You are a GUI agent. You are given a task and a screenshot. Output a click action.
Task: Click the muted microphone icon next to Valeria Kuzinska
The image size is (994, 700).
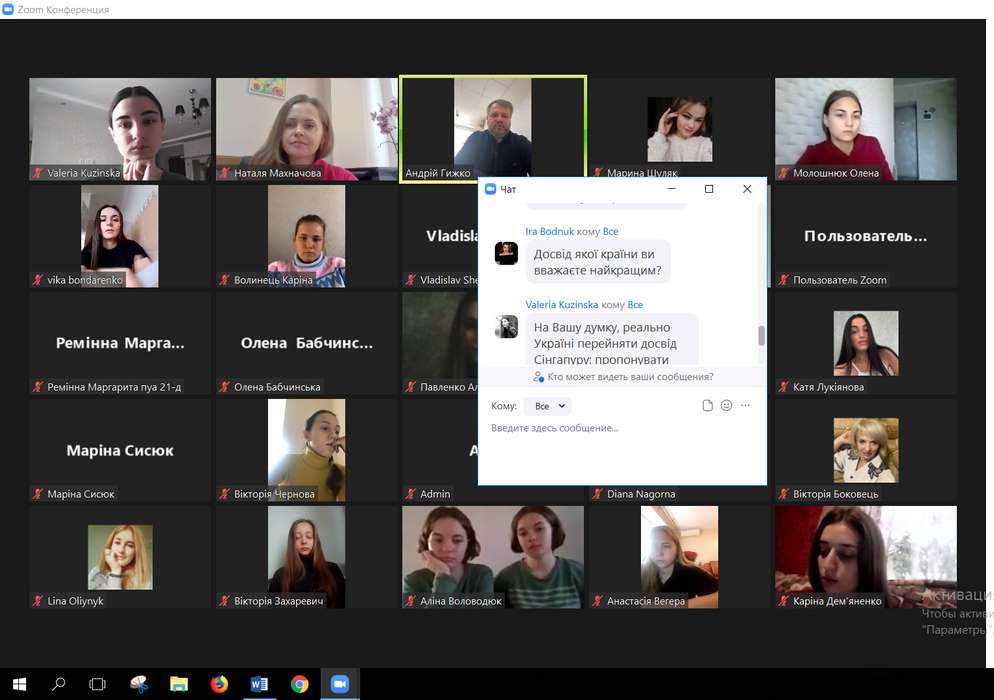click(38, 173)
